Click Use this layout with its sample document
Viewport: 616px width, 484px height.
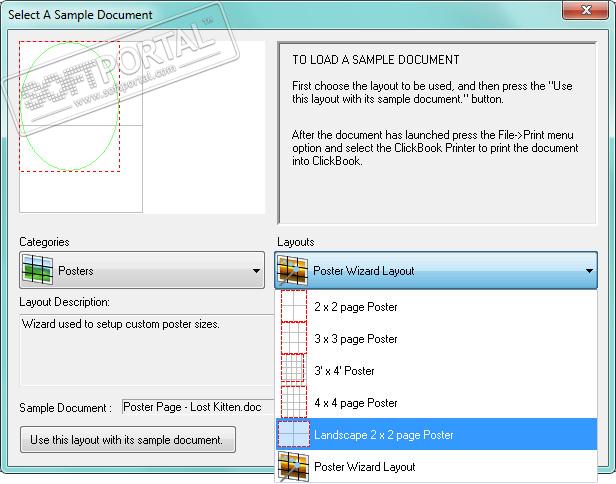(128, 440)
